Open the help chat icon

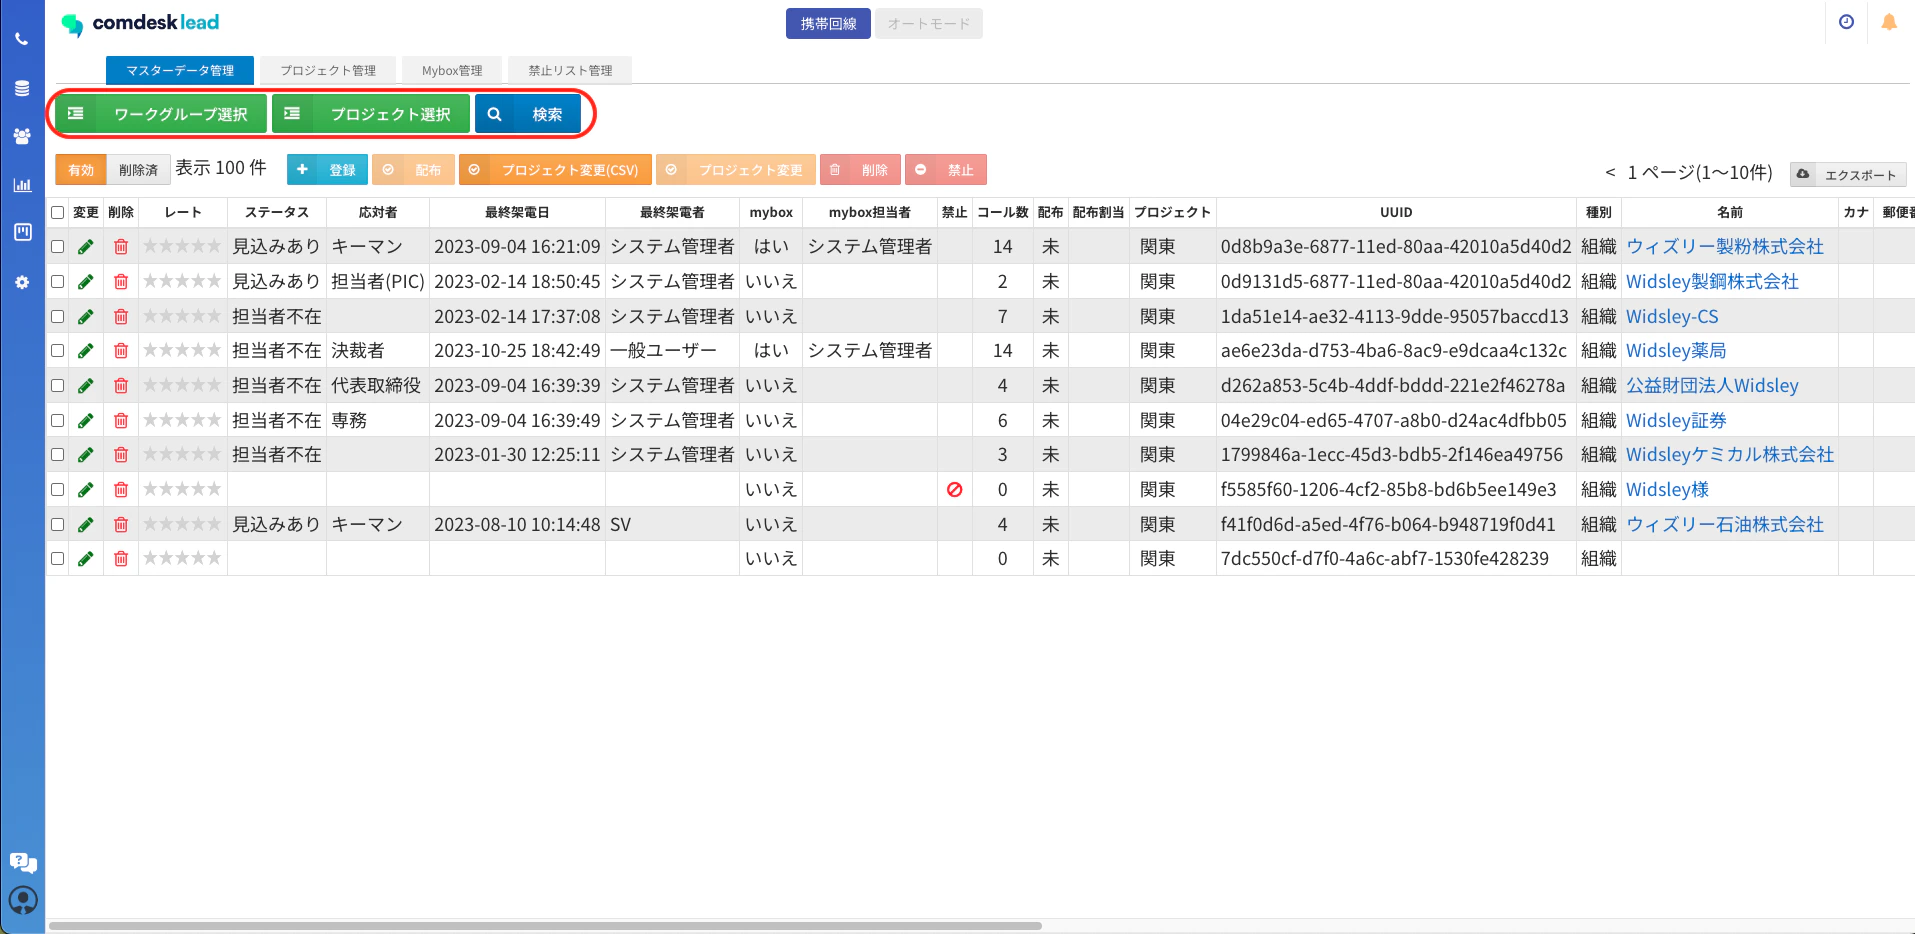pyautogui.click(x=23, y=863)
